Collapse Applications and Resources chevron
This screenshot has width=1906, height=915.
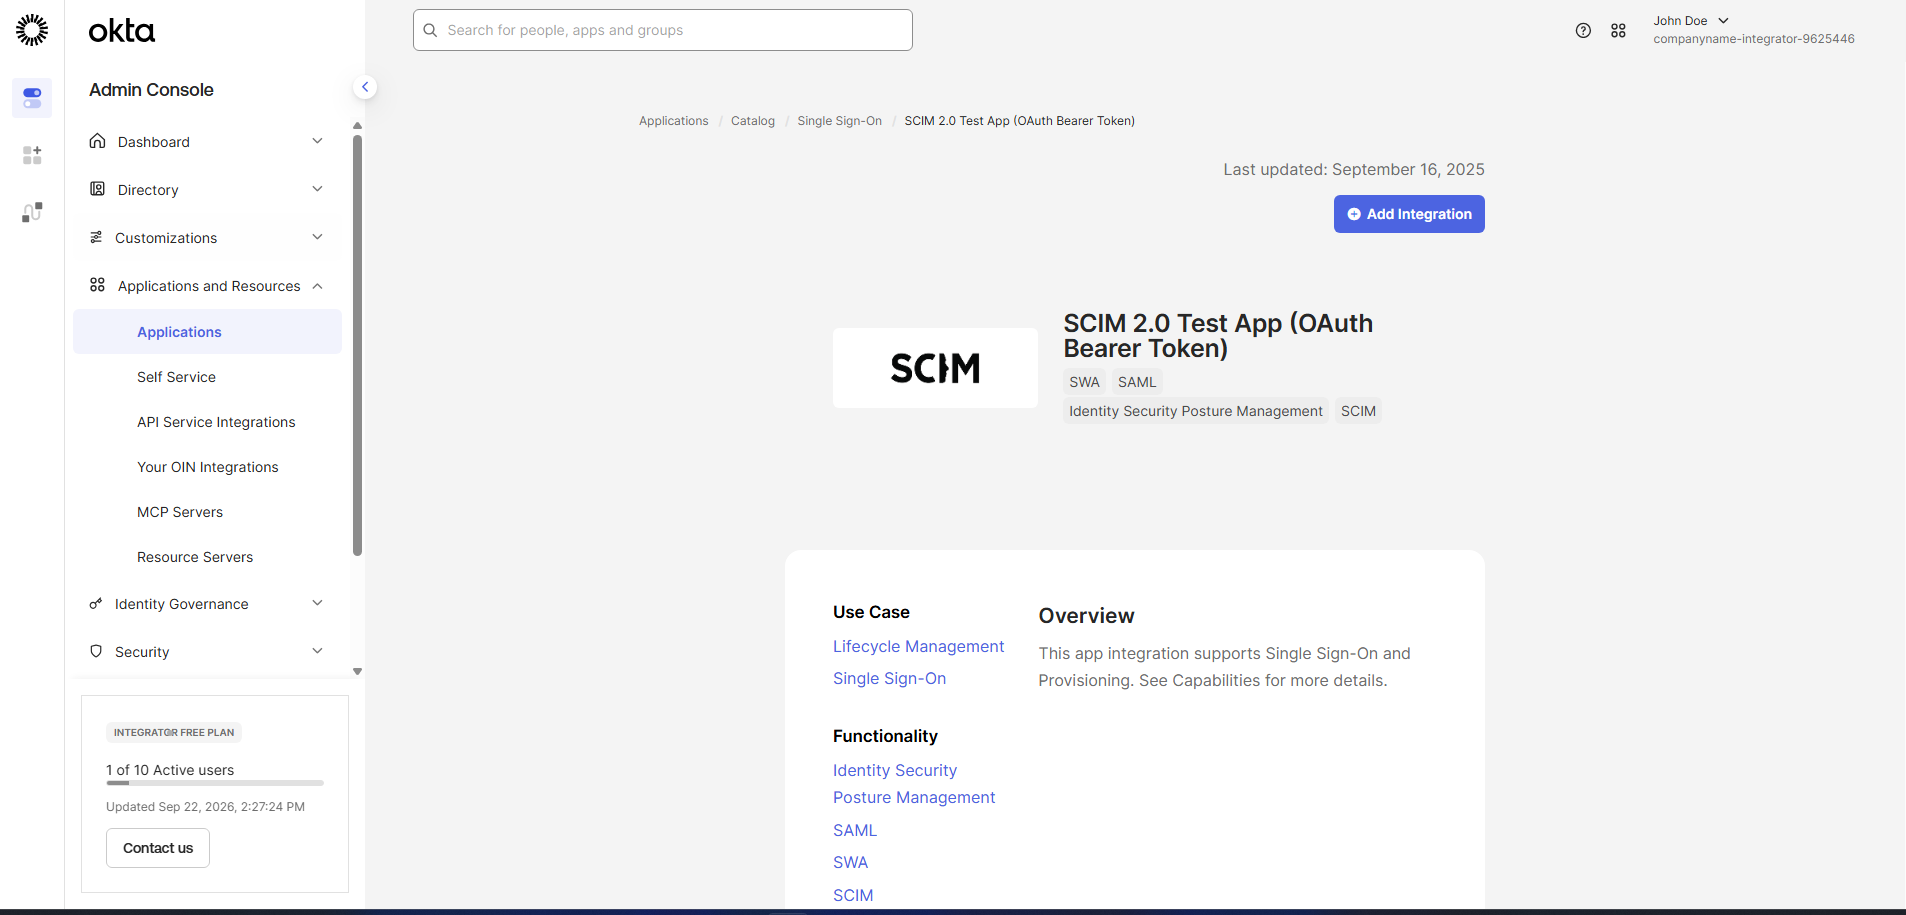point(317,286)
